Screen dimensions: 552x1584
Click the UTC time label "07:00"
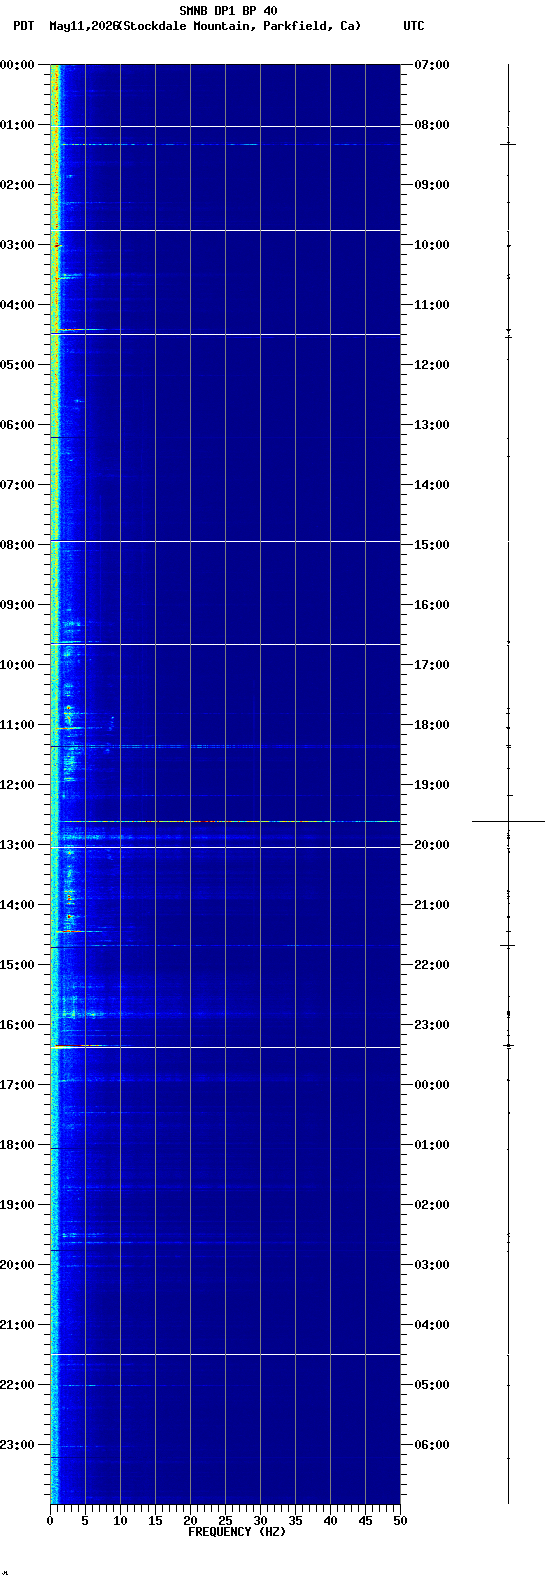point(432,65)
